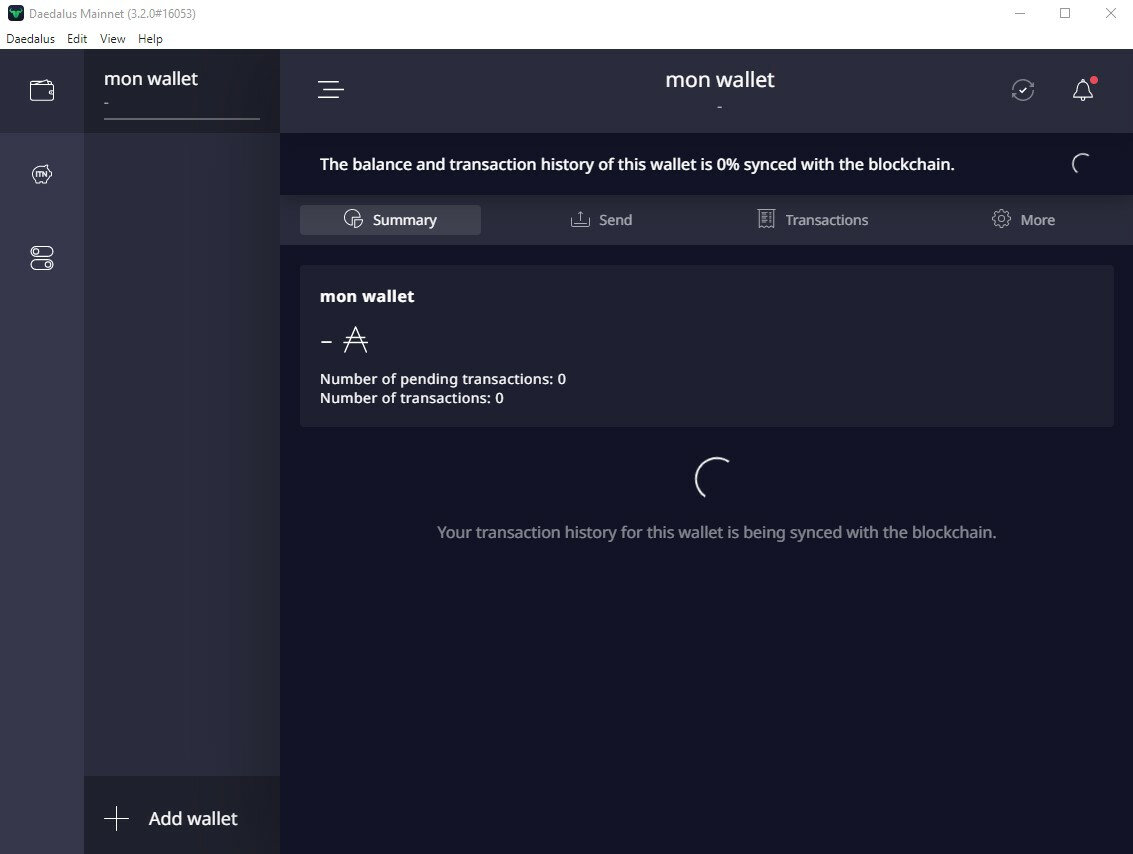The image size is (1133, 854).
Task: Open the View menu
Action: pos(113,39)
